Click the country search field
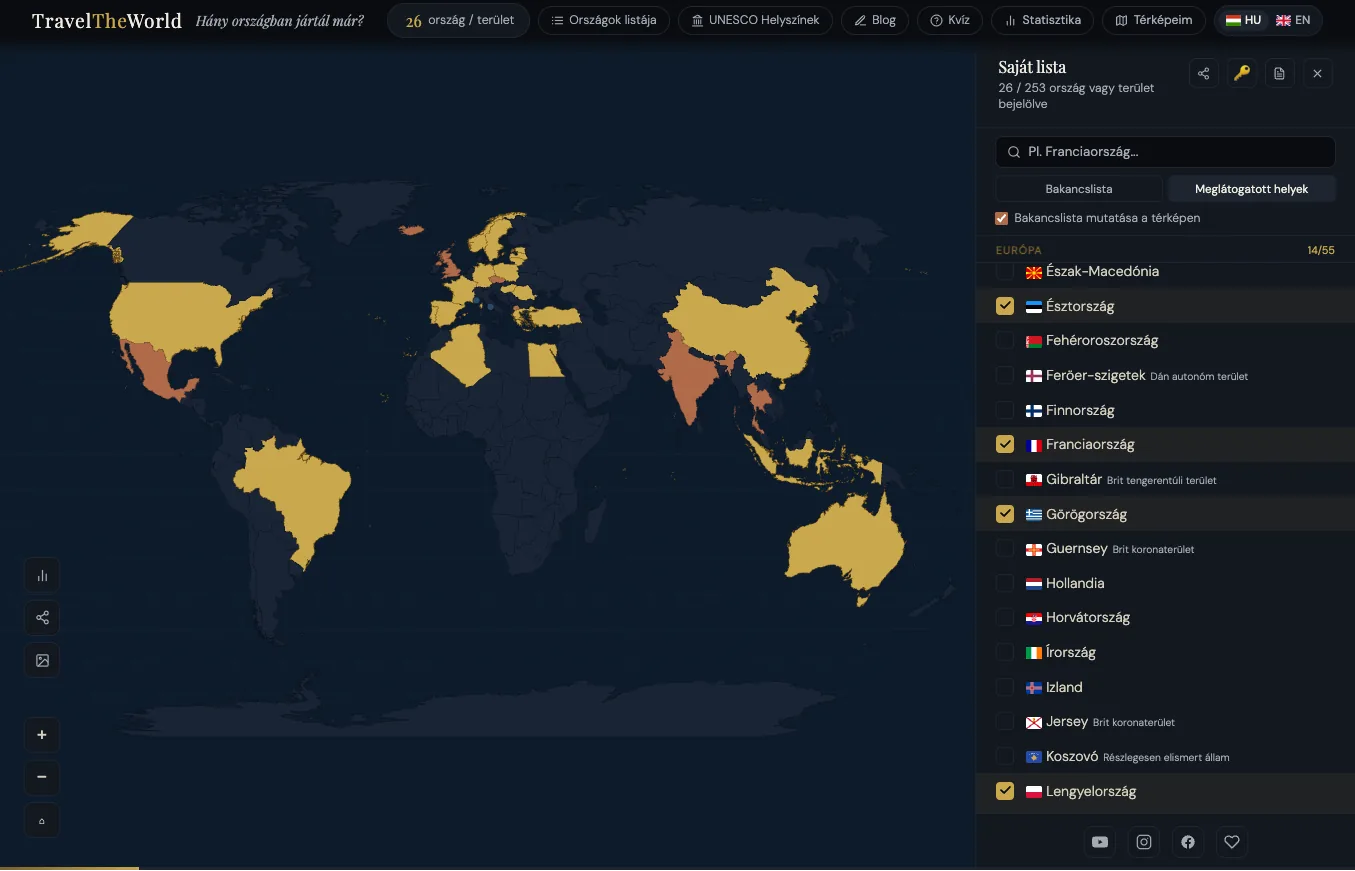This screenshot has width=1355, height=871. coord(1165,152)
